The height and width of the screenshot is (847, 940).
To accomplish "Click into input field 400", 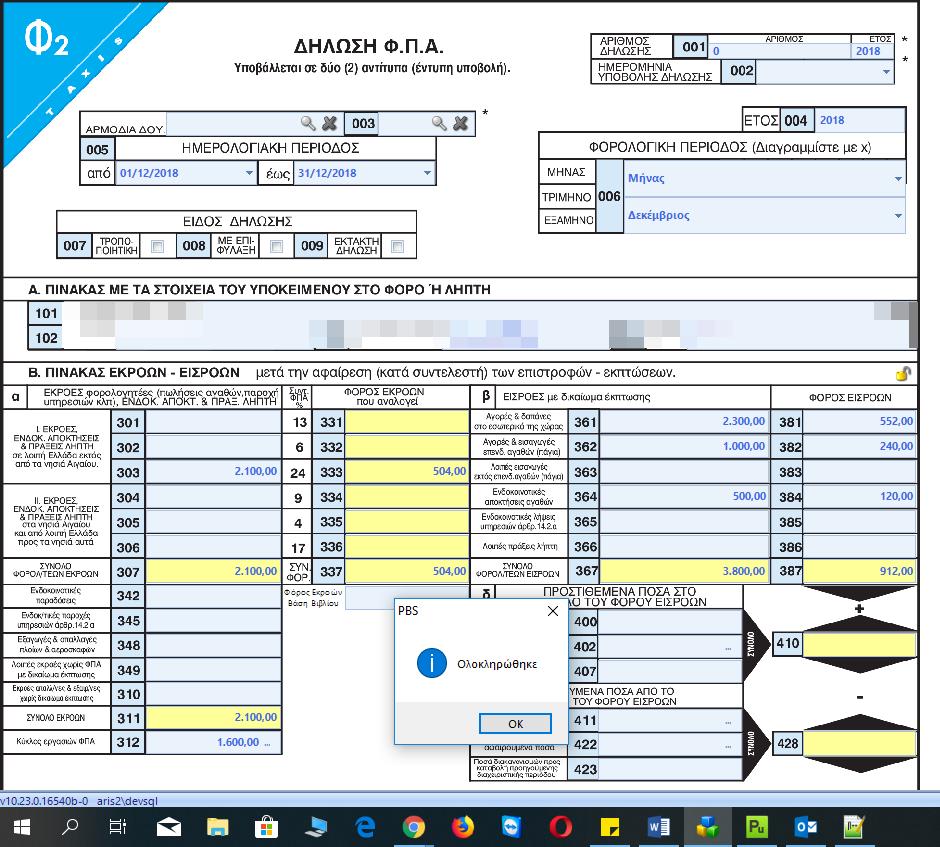I will pyautogui.click(x=670, y=622).
